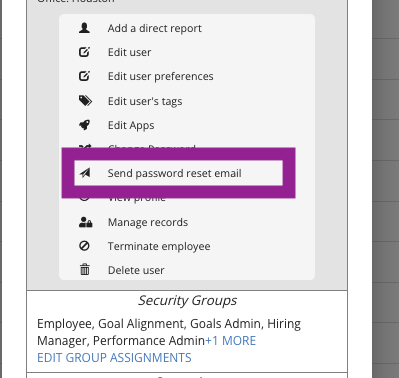399x378 pixels.
Task: Click the locked-person icon beside Manage records
Action: 86,222
